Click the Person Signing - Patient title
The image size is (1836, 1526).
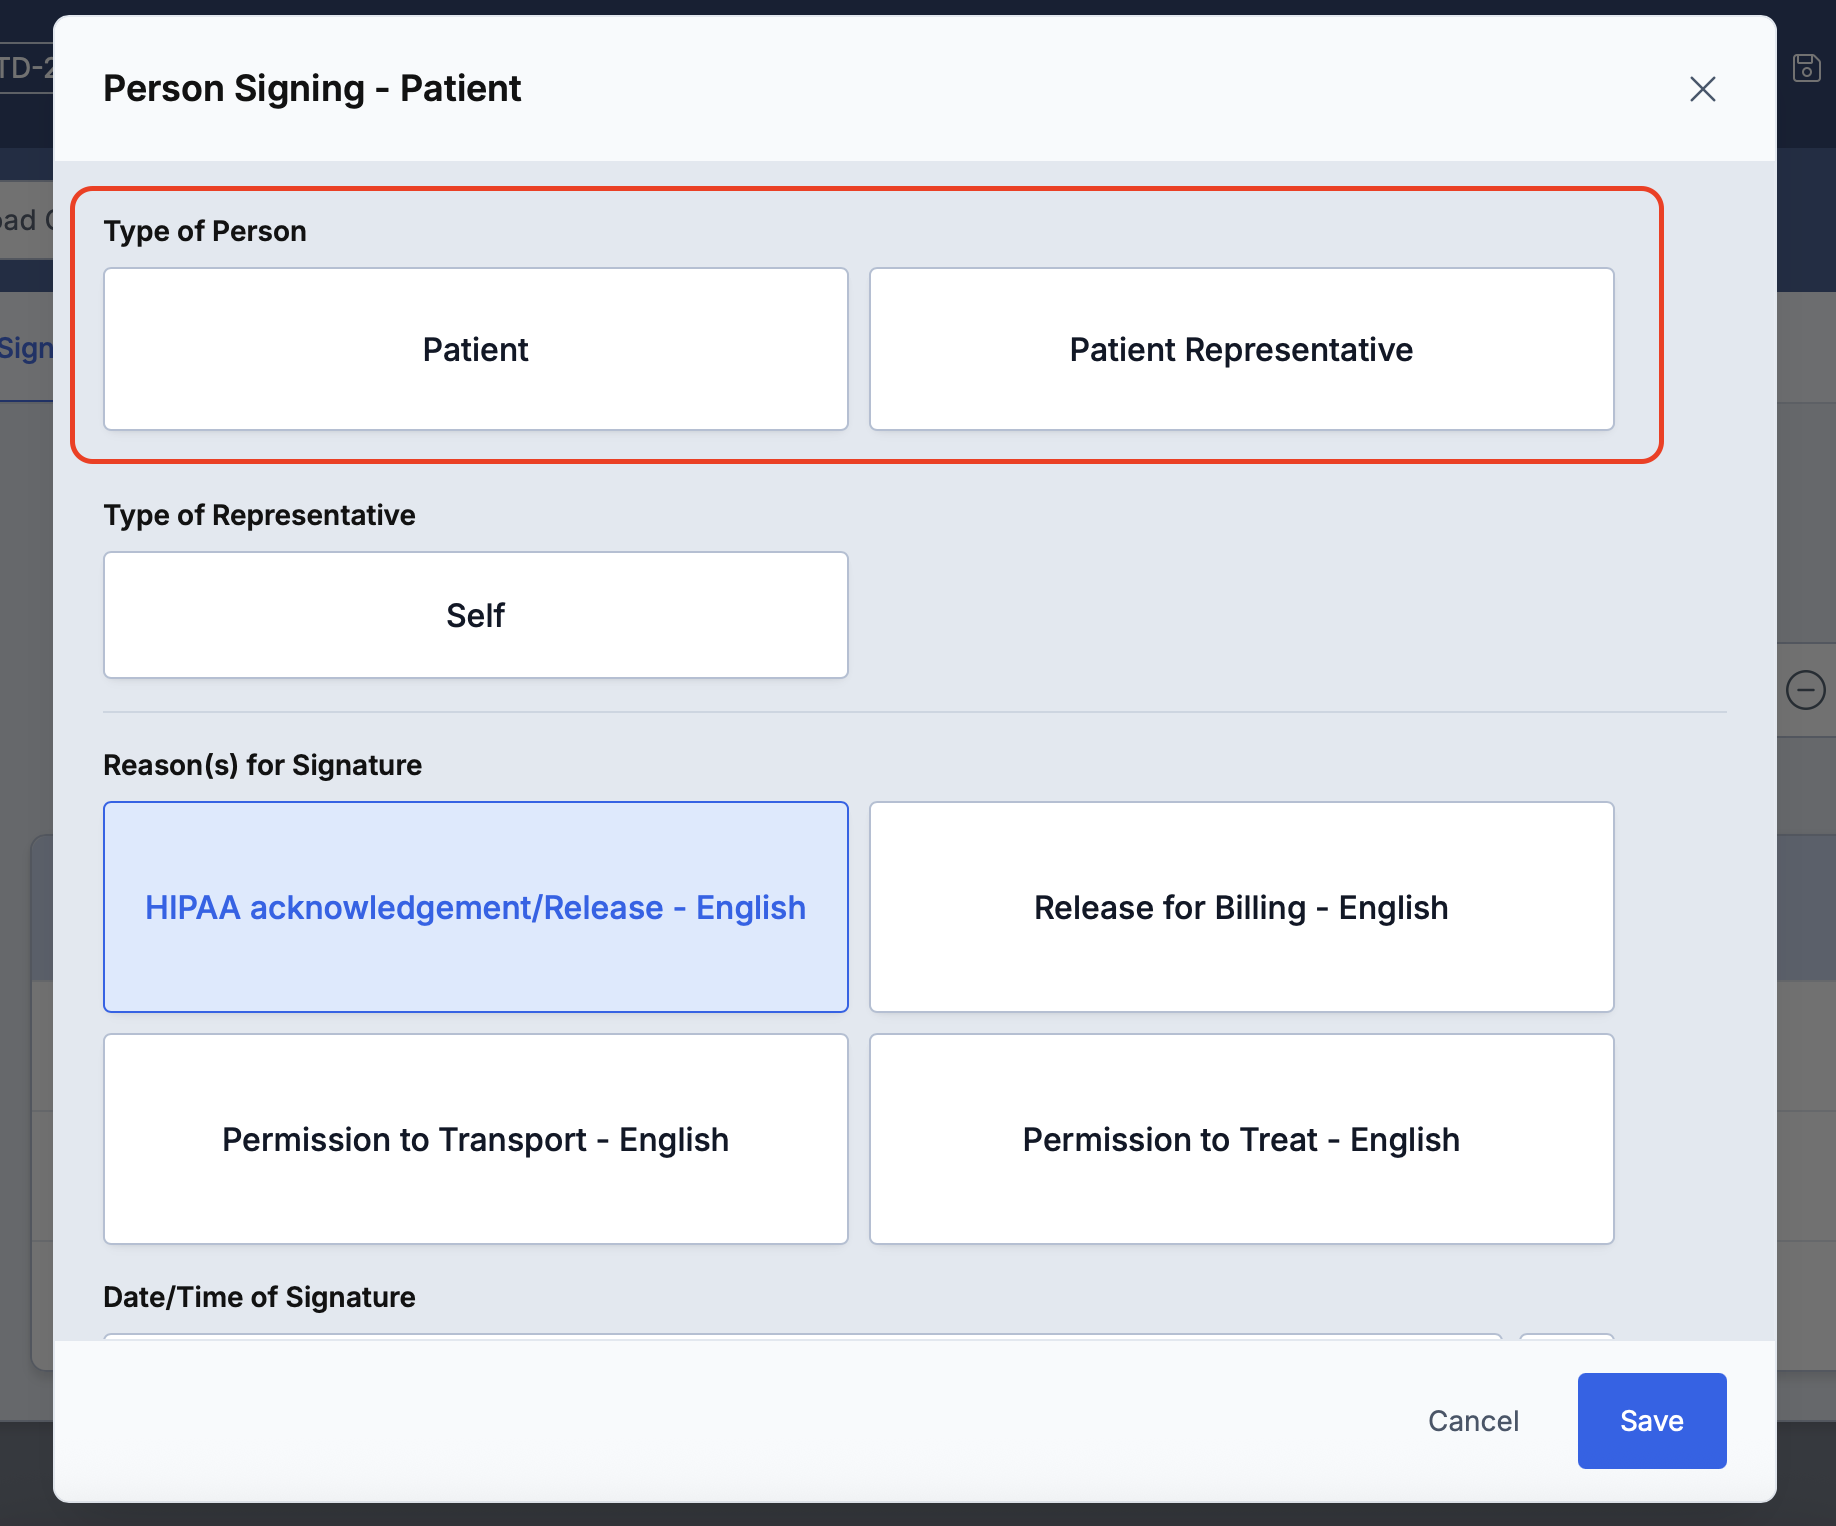coord(312,89)
